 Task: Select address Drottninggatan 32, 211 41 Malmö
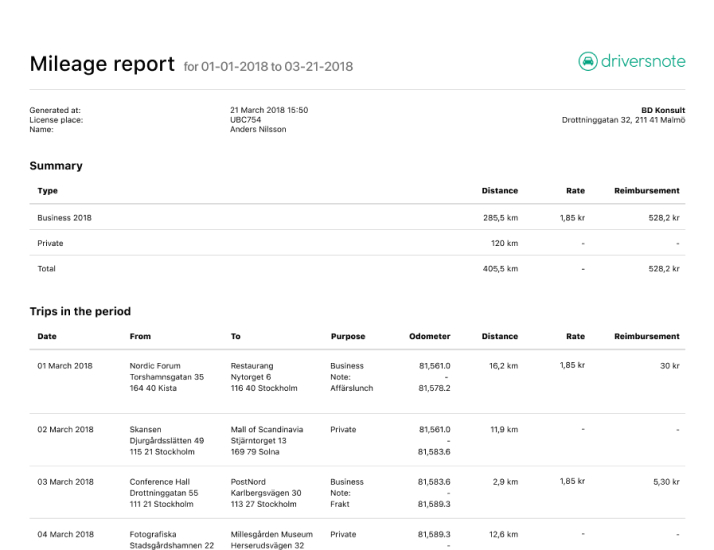point(623,120)
